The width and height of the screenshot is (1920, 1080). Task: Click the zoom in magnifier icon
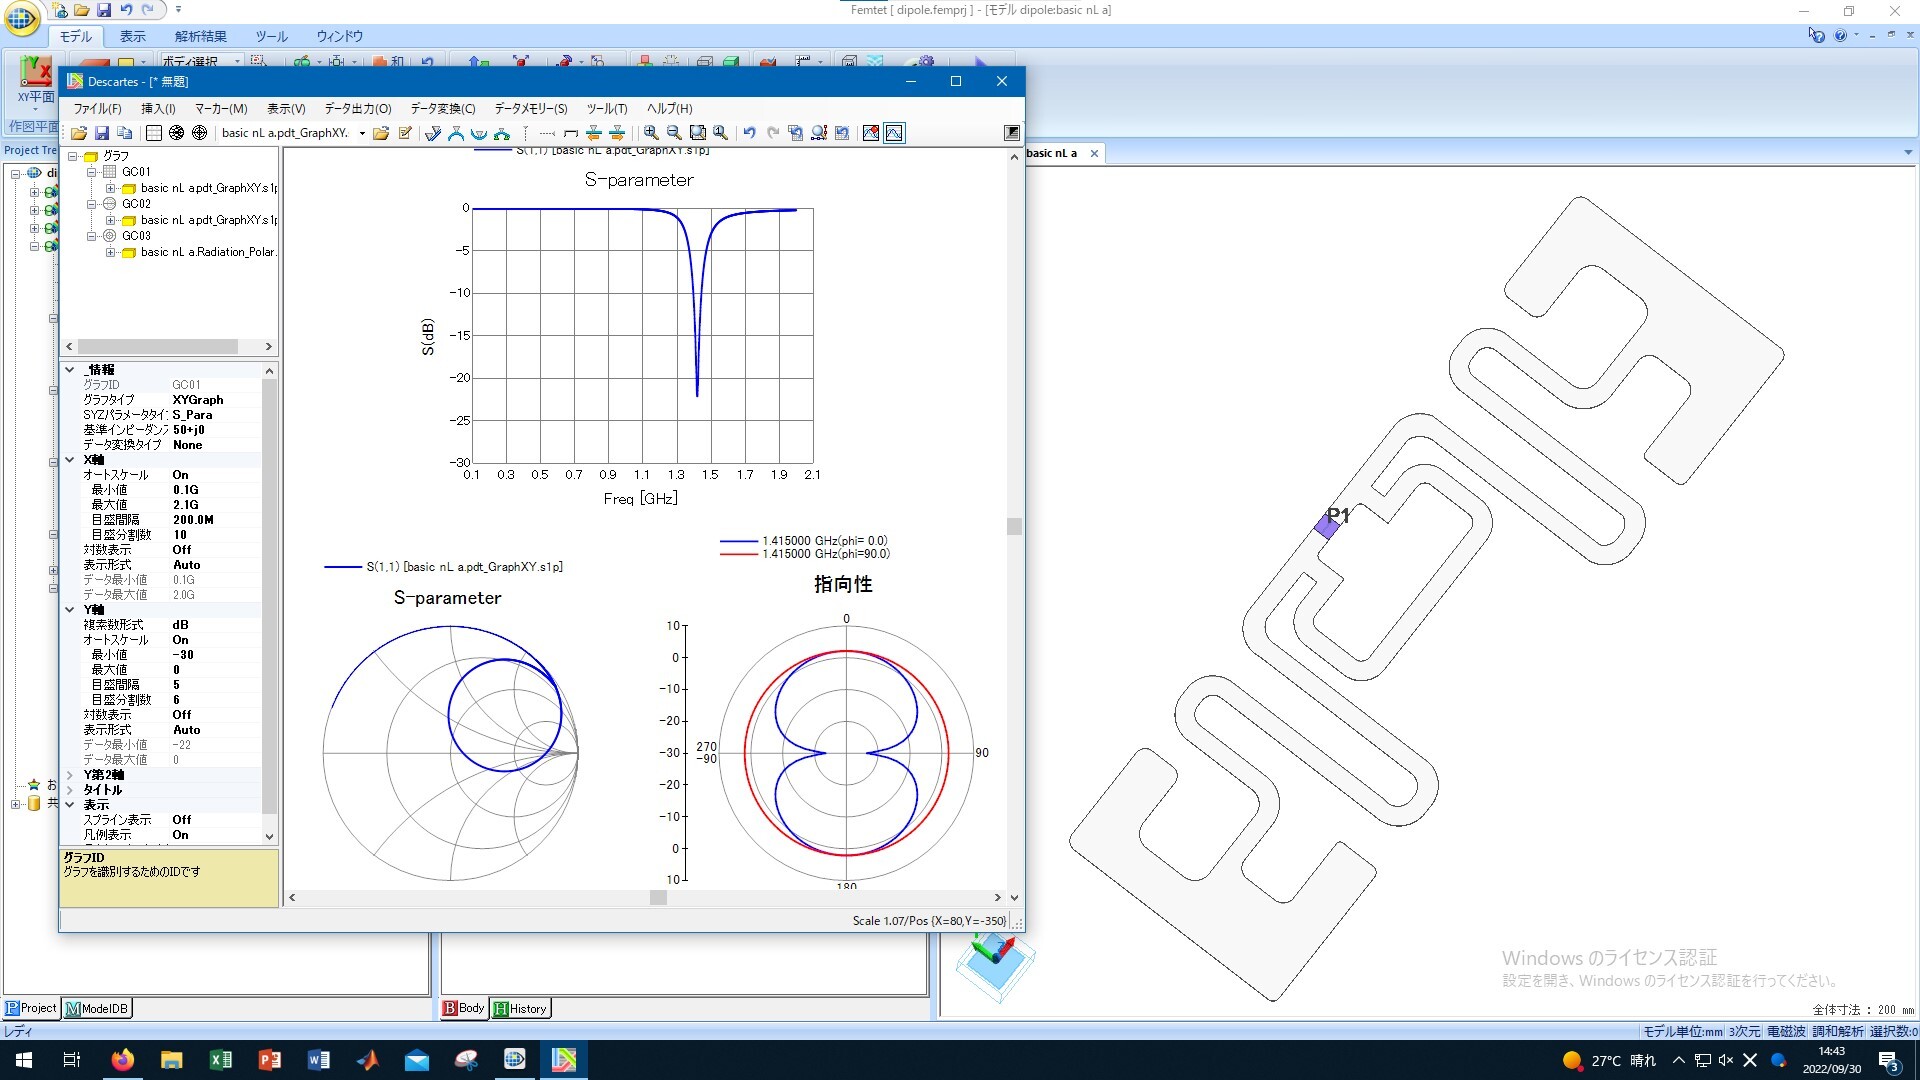click(x=651, y=133)
